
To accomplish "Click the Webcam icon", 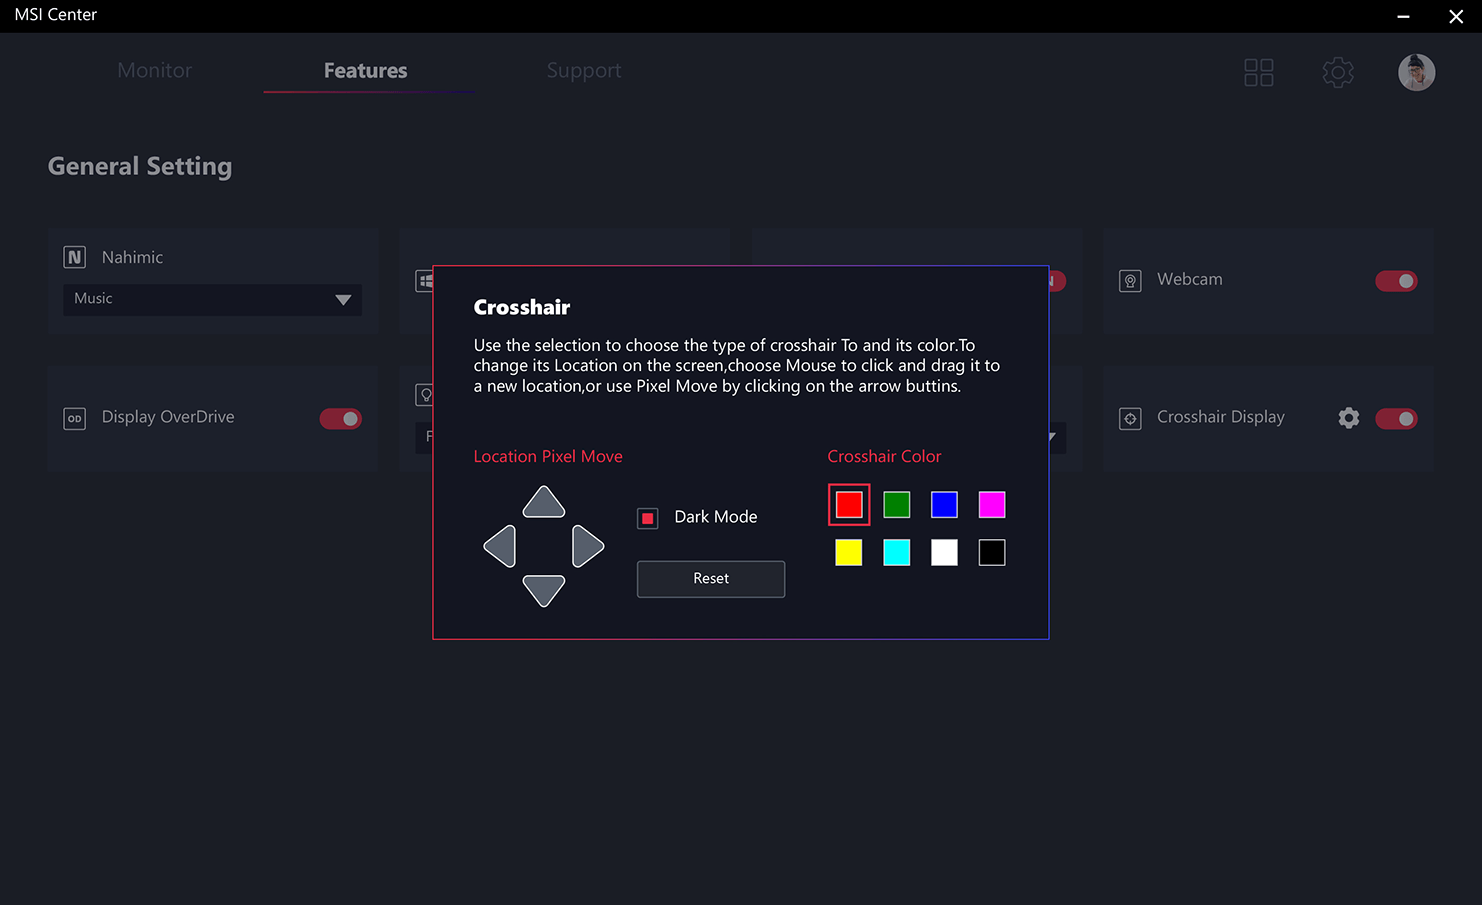I will pyautogui.click(x=1130, y=281).
